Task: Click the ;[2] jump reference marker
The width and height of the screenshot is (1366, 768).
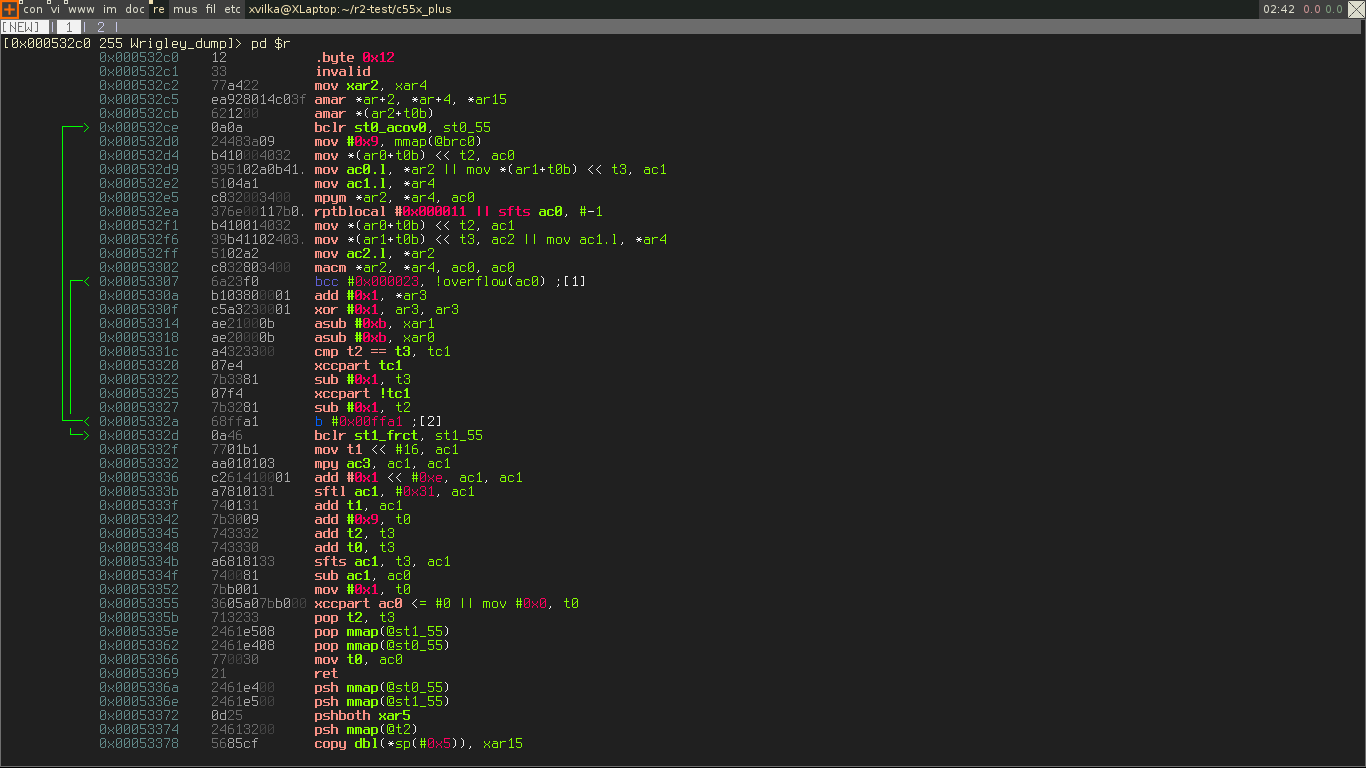Action: 427,421
